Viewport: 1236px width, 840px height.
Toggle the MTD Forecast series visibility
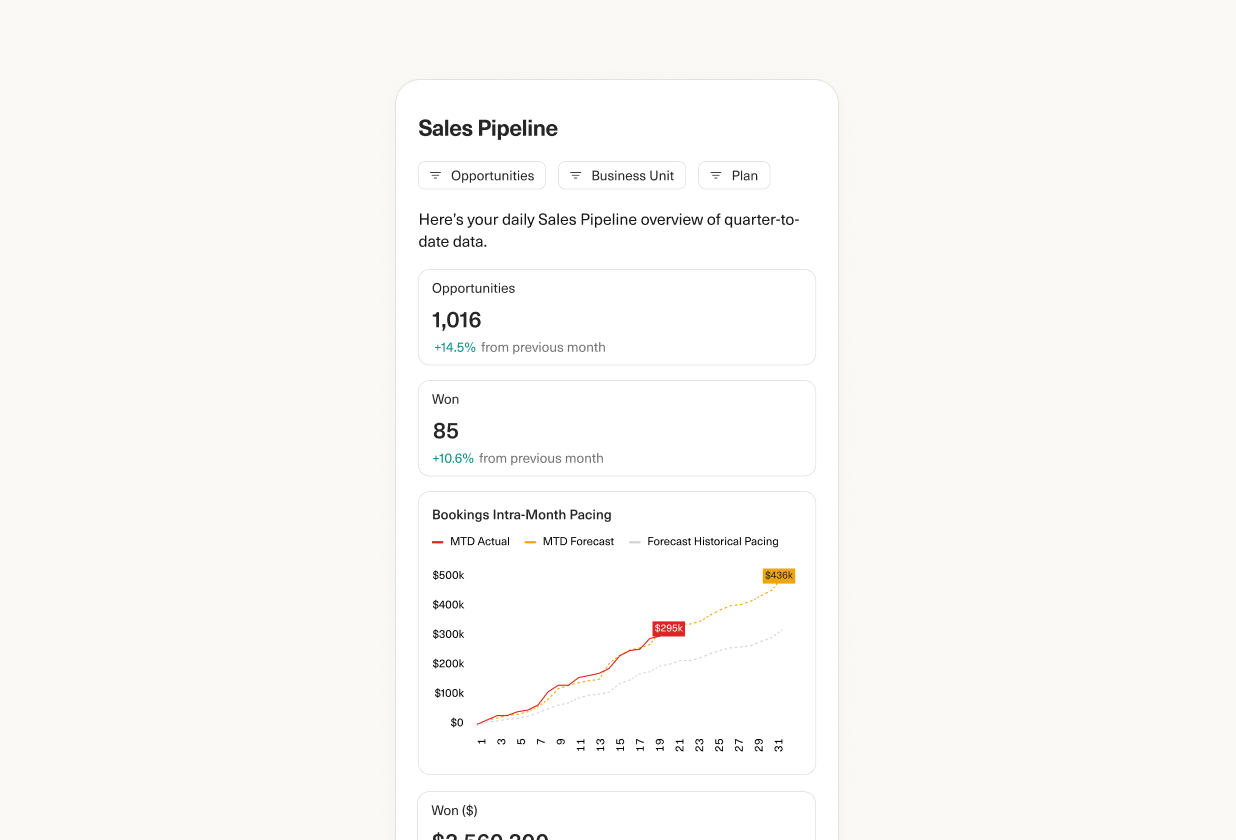pyautogui.click(x=569, y=541)
